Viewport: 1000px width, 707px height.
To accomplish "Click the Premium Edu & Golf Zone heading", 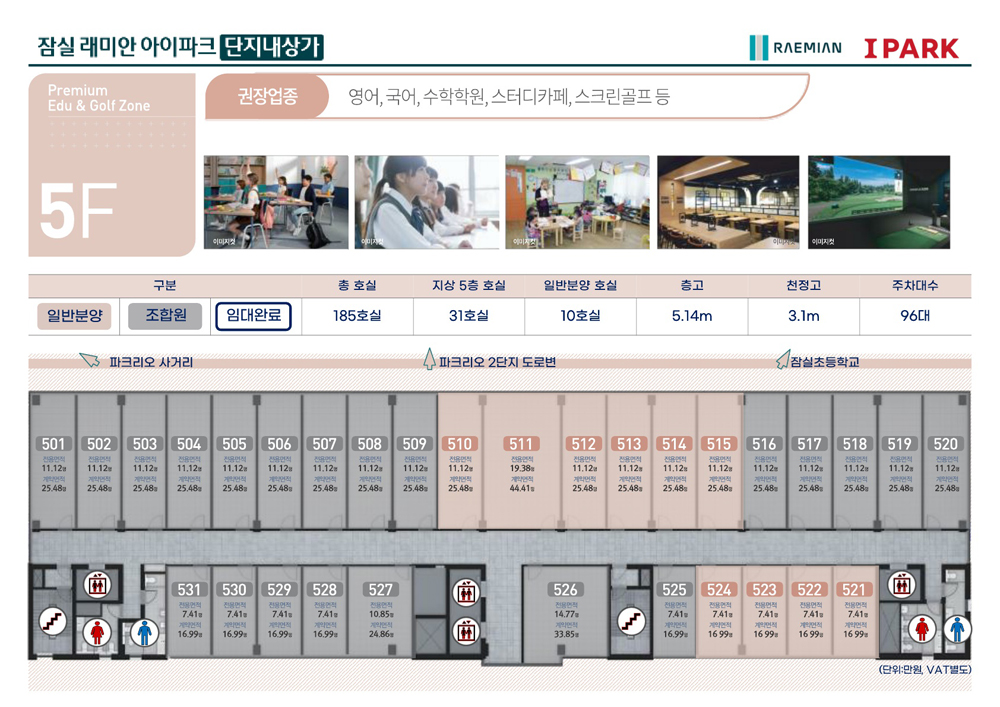I will point(99,98).
